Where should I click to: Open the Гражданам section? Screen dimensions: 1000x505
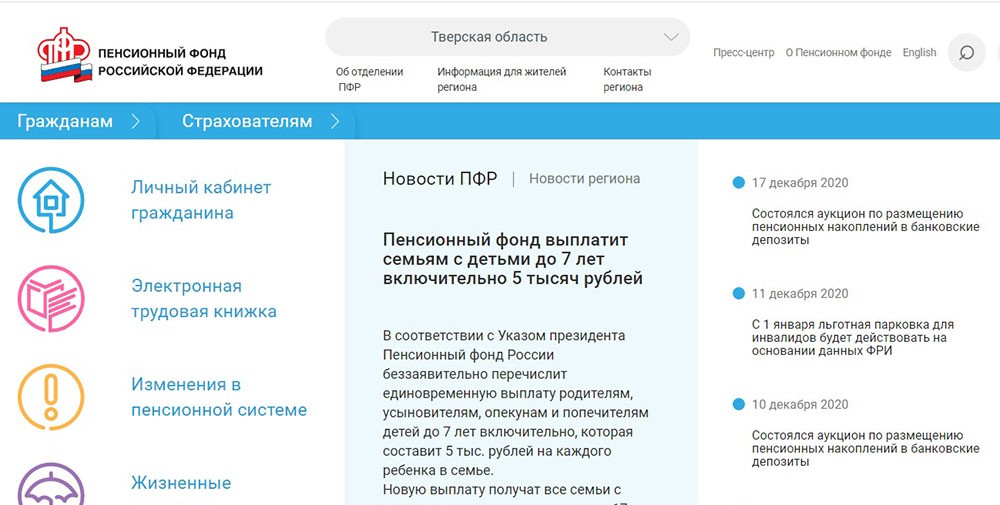[65, 121]
